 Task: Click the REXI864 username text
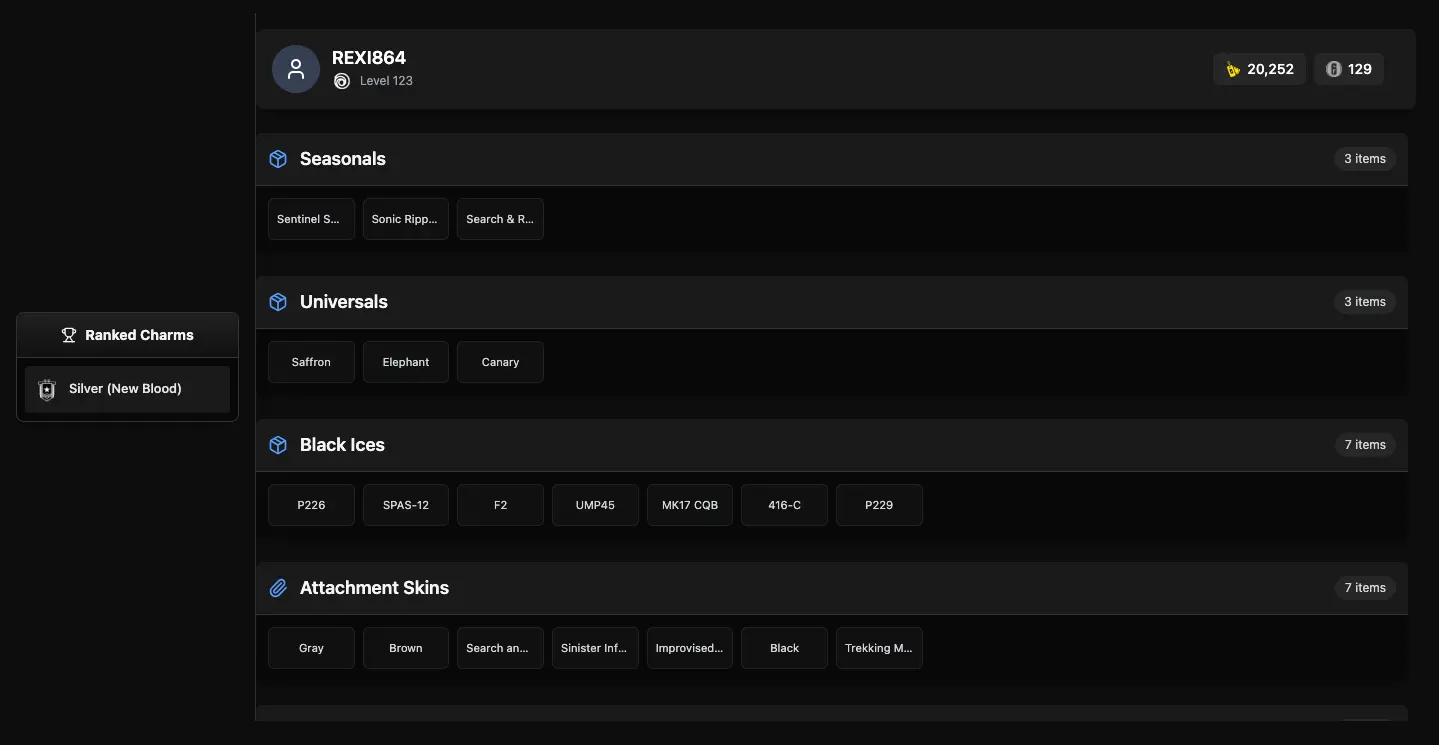coord(369,58)
